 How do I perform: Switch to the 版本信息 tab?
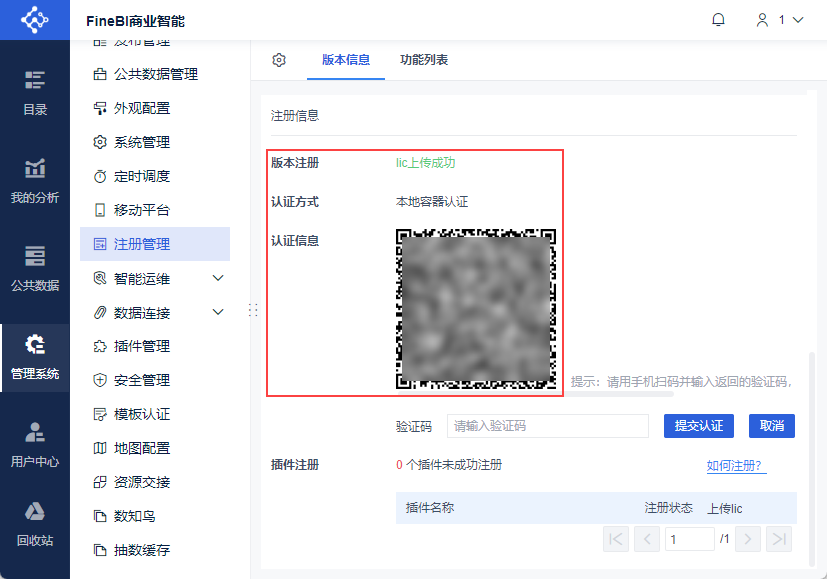346,60
